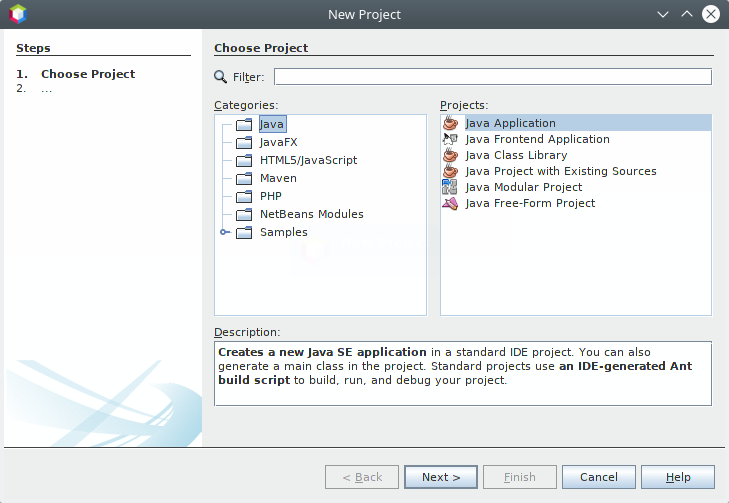This screenshot has width=729, height=503.
Task: Click the Java Free-Form Project icon
Action: (x=450, y=203)
